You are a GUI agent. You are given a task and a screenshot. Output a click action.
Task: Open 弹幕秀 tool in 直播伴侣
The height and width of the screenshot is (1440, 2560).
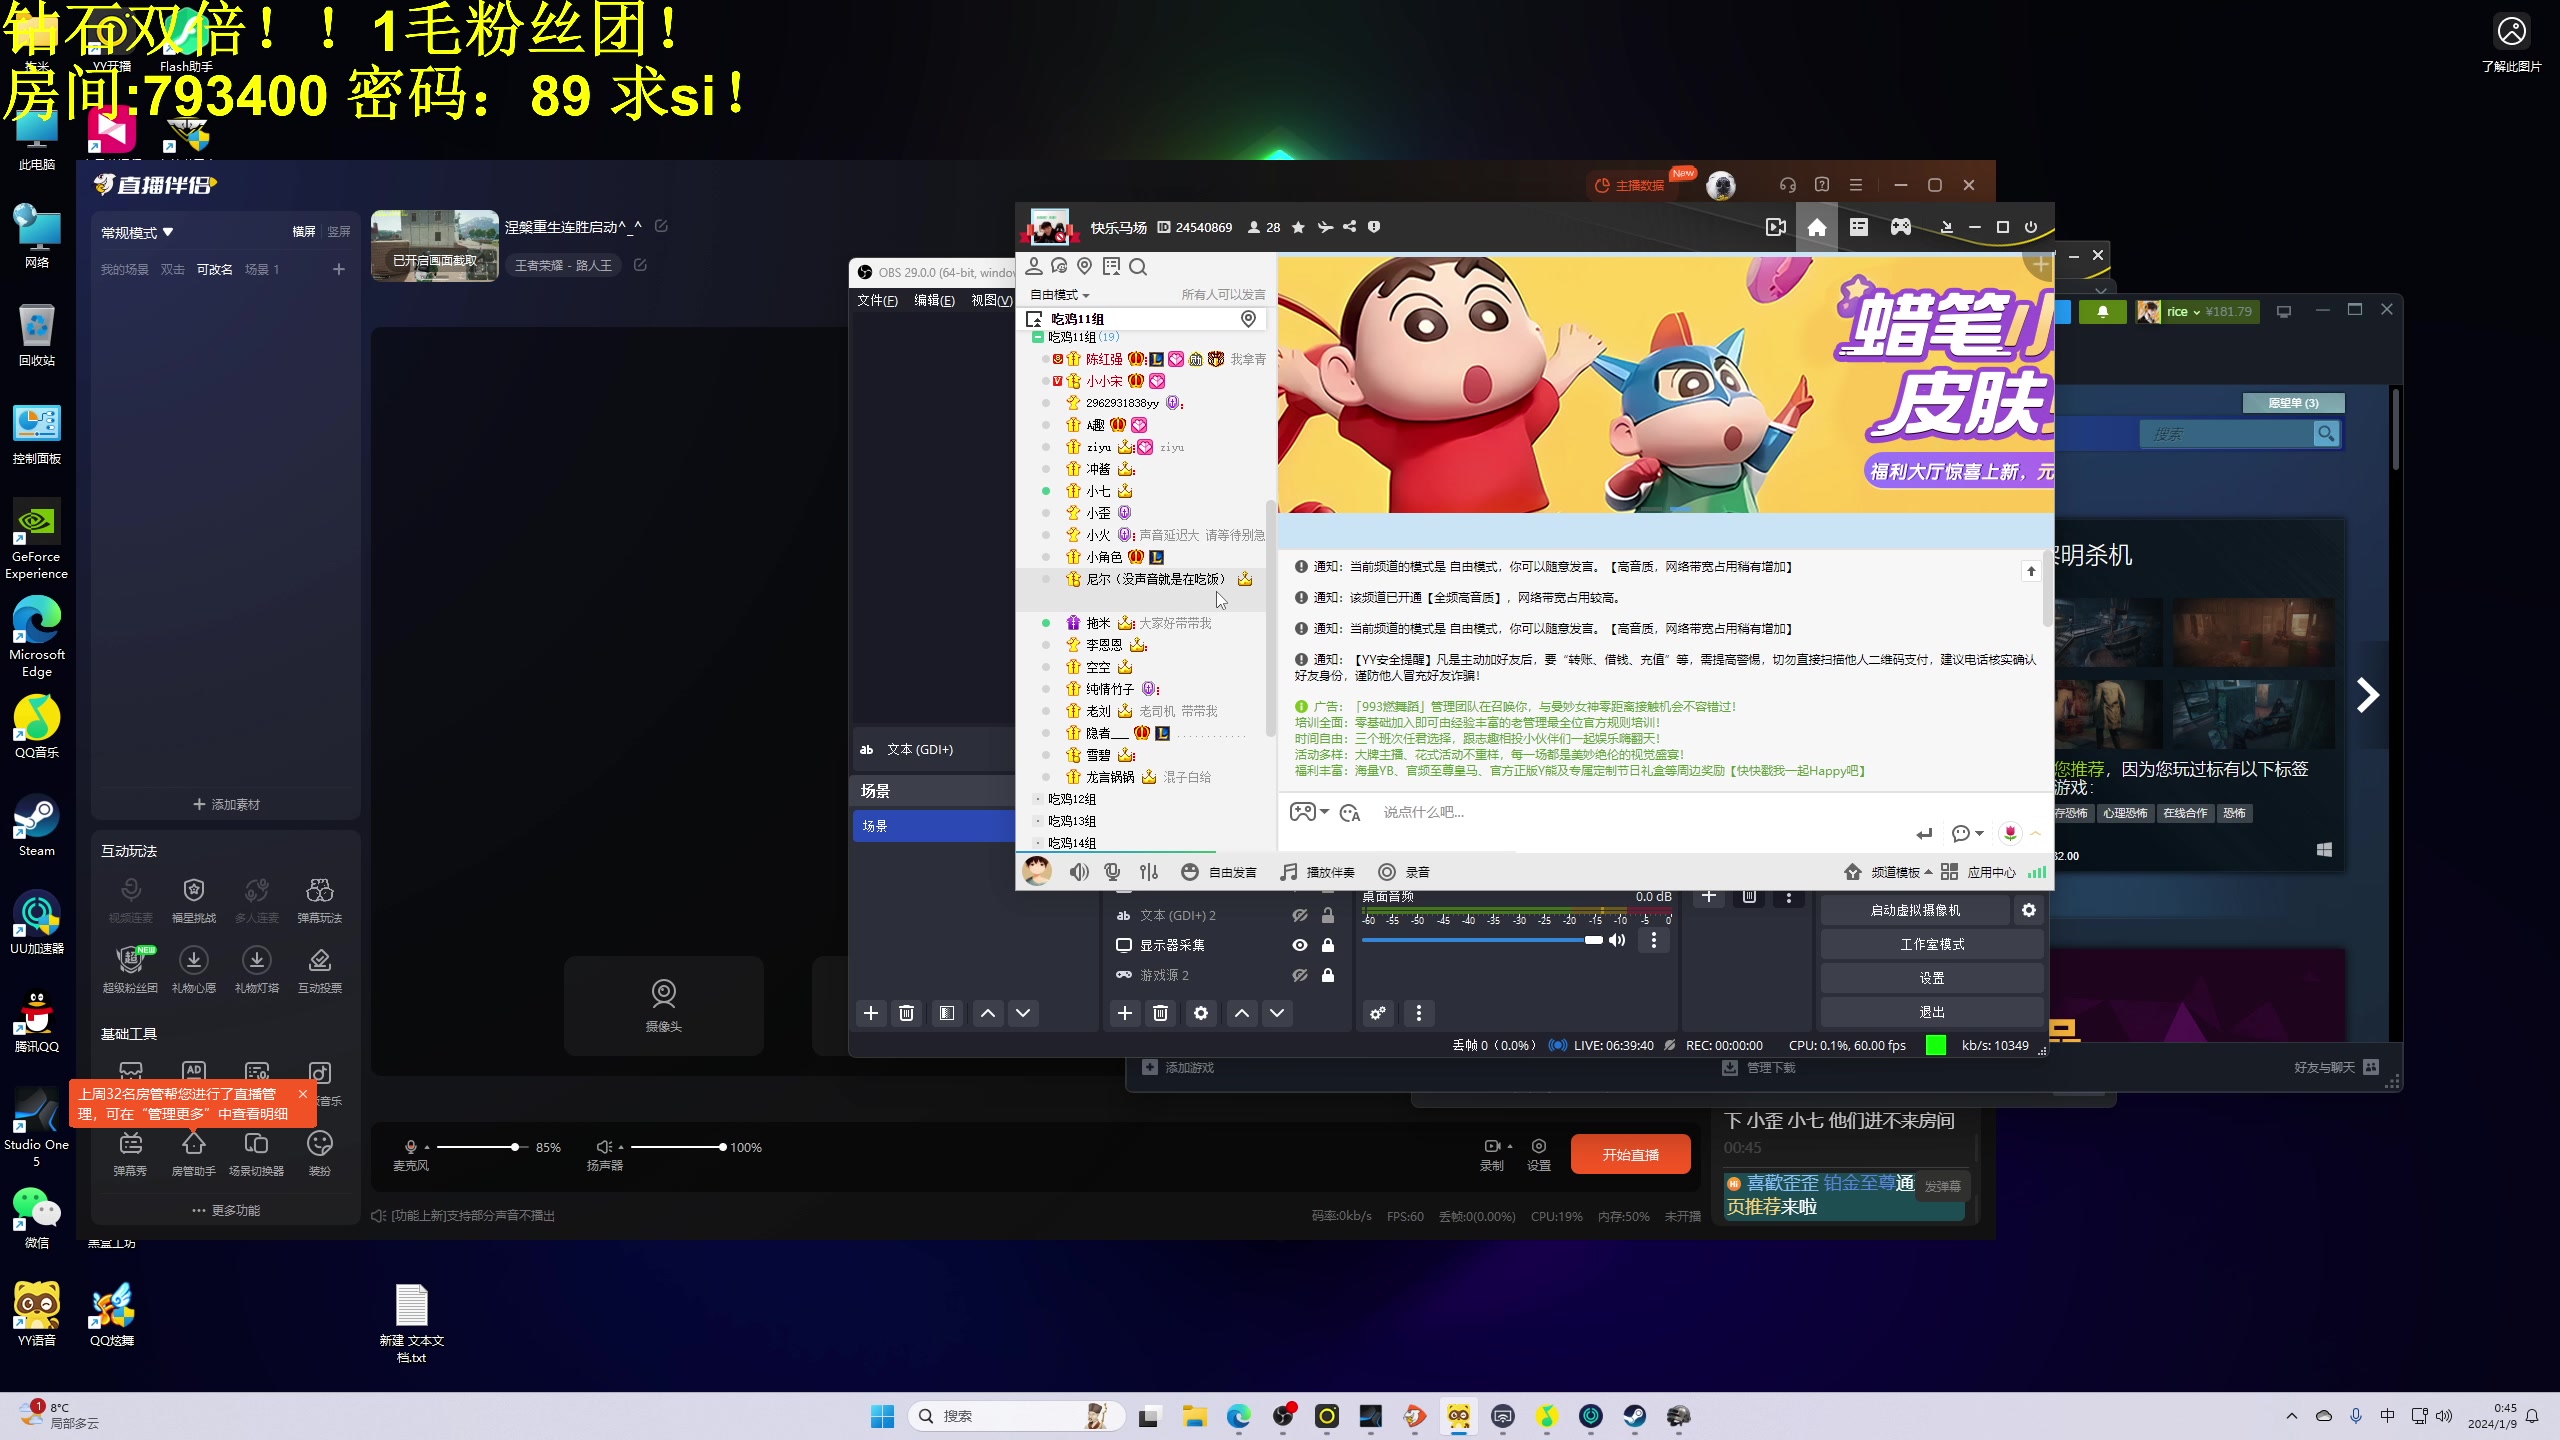(130, 1152)
